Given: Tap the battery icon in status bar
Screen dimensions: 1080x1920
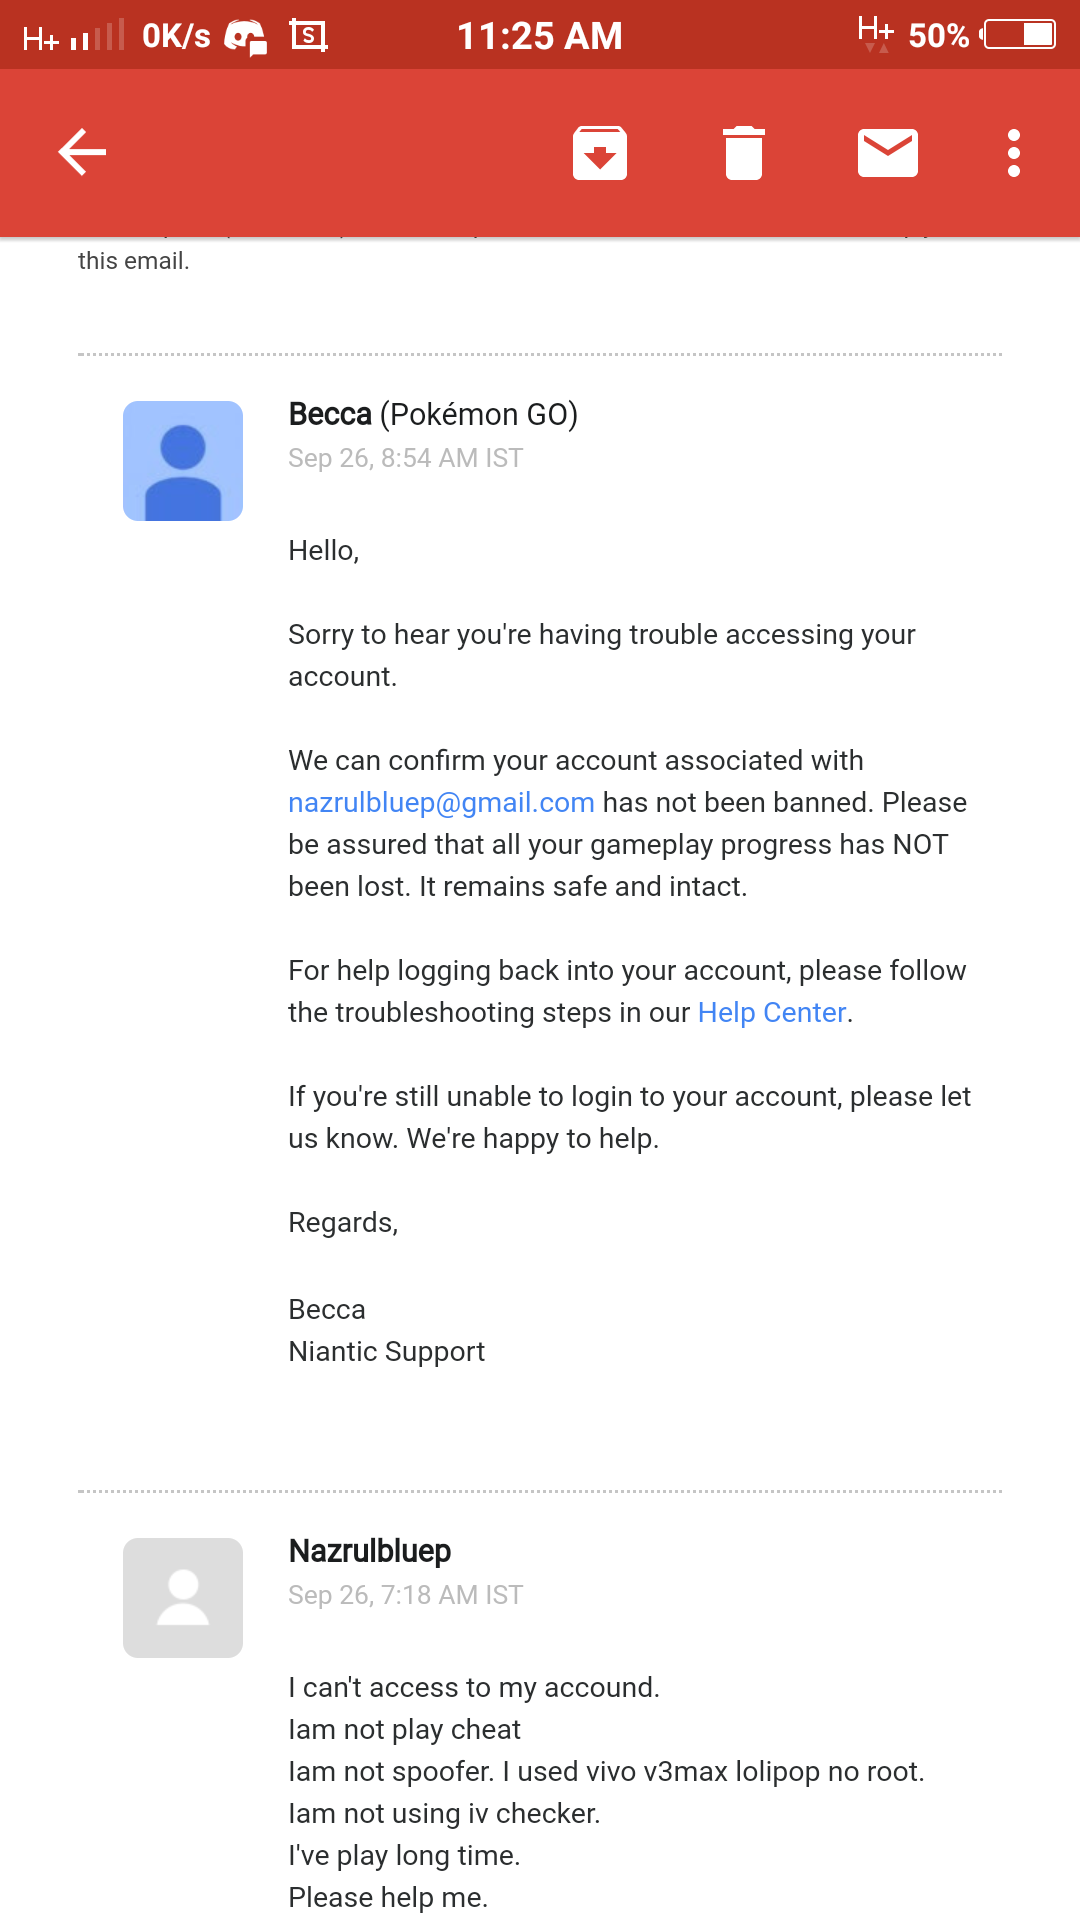Looking at the screenshot, I should pos(1018,35).
